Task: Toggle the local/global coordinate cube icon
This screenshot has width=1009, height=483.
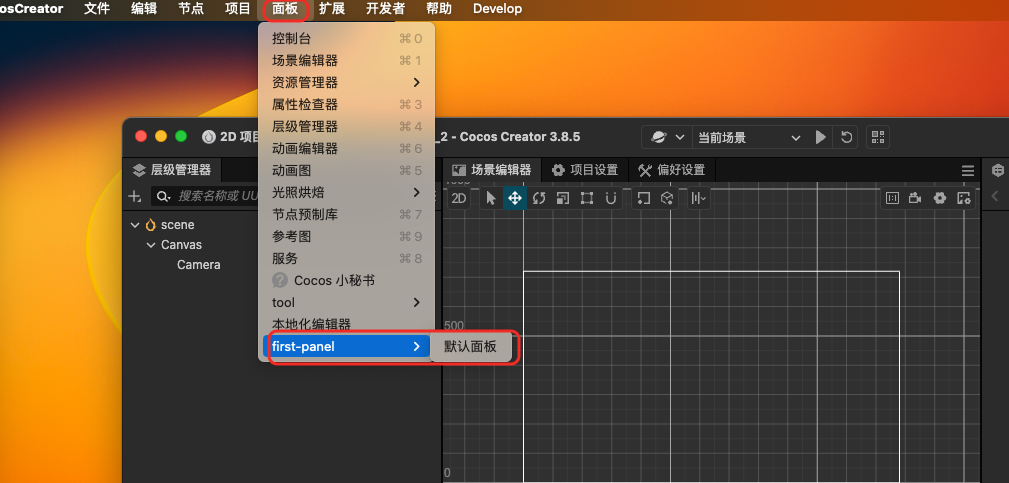Action: pos(667,198)
